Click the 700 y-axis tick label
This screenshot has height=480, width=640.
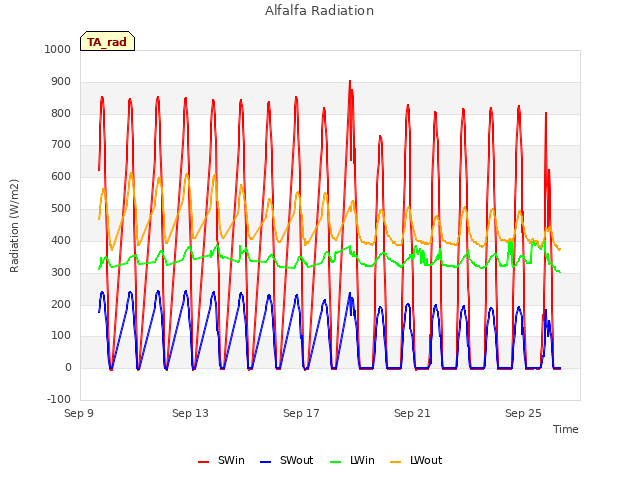(x=61, y=144)
